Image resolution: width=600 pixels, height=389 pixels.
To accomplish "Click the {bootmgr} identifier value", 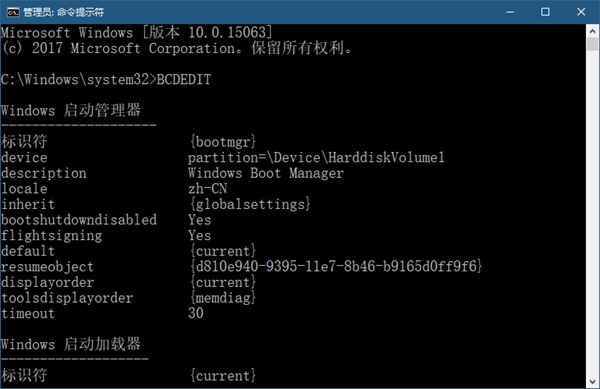I will pos(223,142).
